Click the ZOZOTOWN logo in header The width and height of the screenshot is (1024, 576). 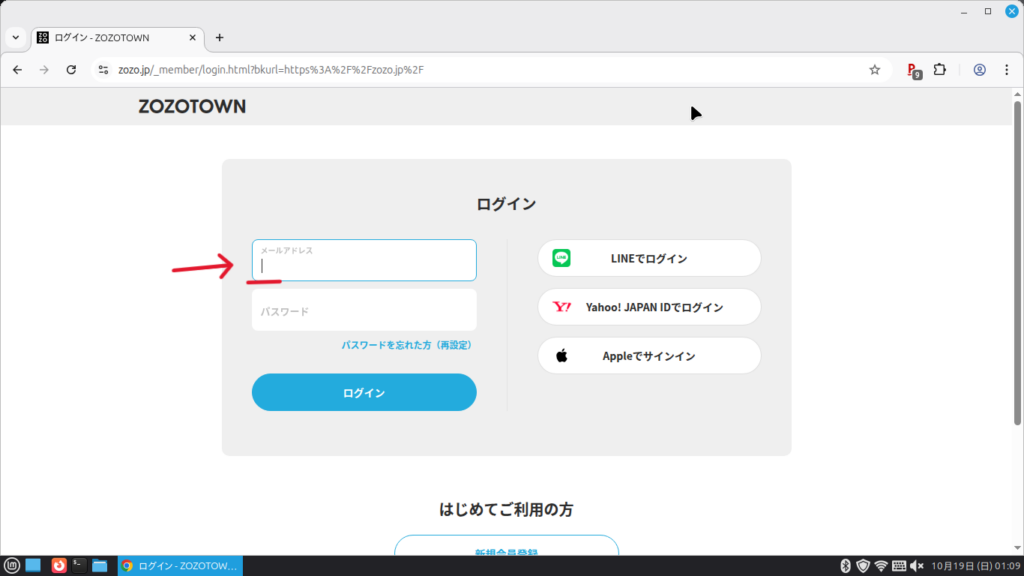[x=192, y=106]
